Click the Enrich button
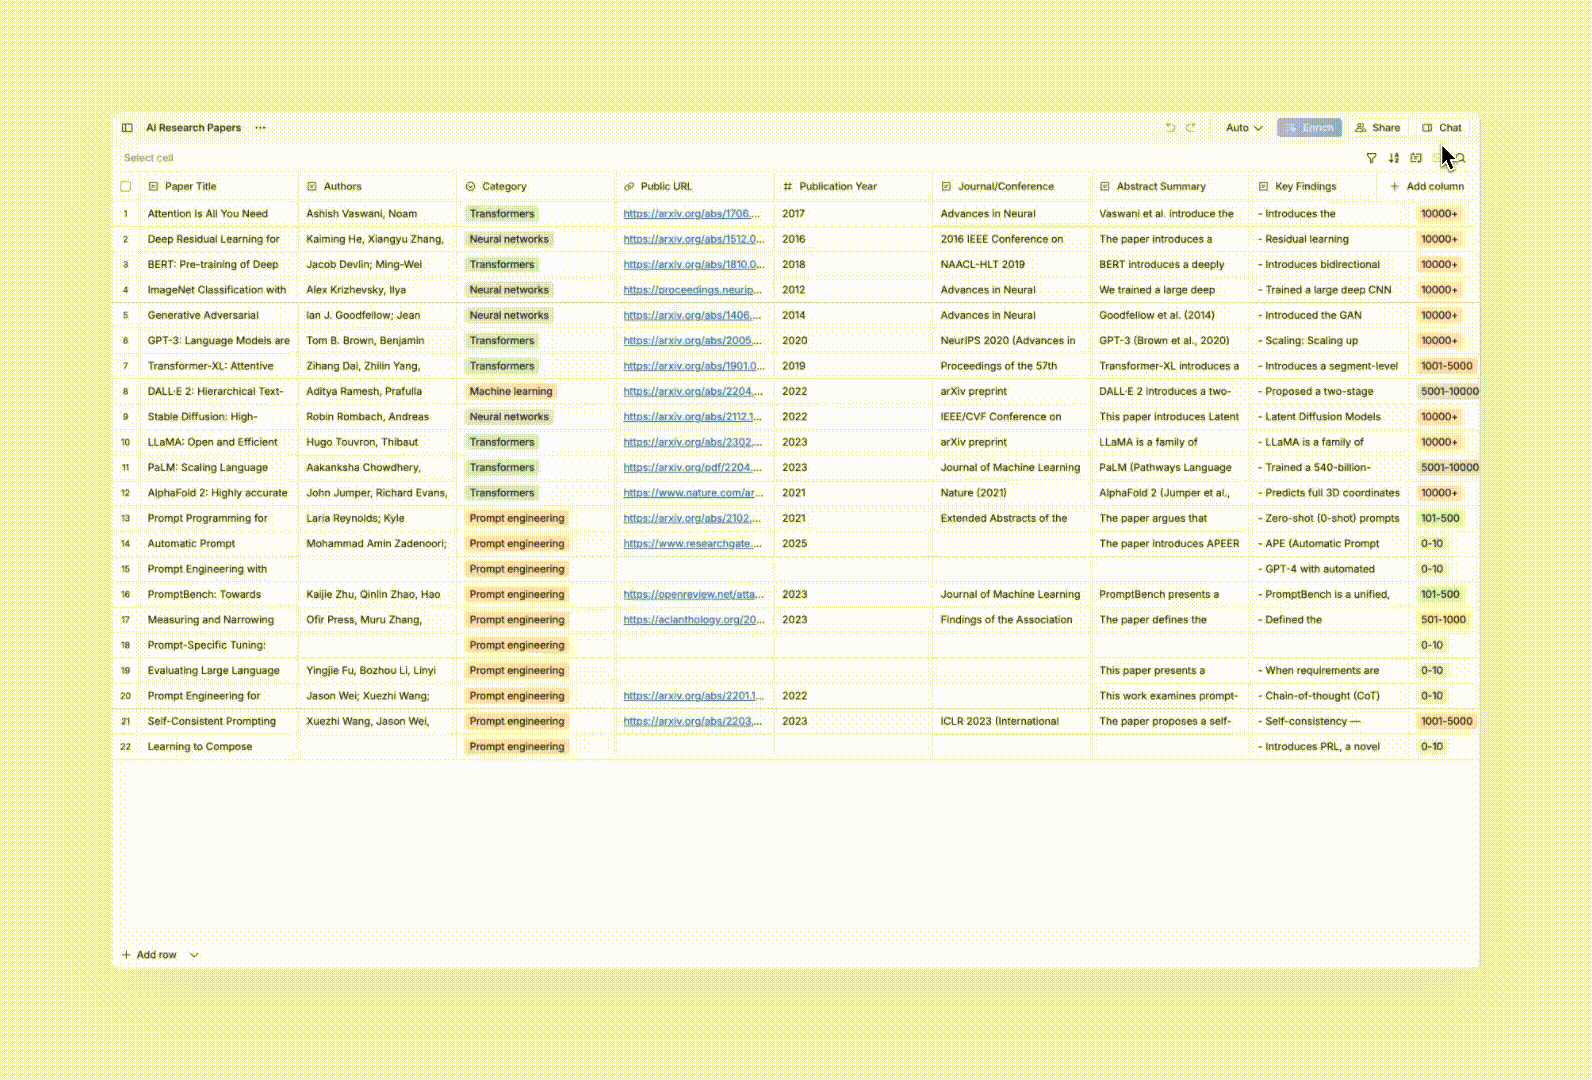Viewport: 1592px width, 1080px height. pos(1309,128)
